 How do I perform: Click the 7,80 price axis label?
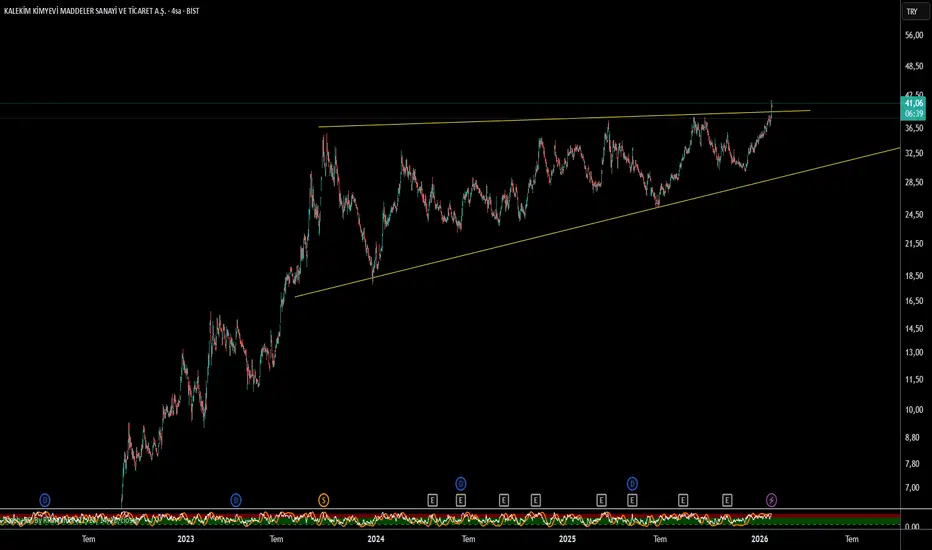coord(912,463)
